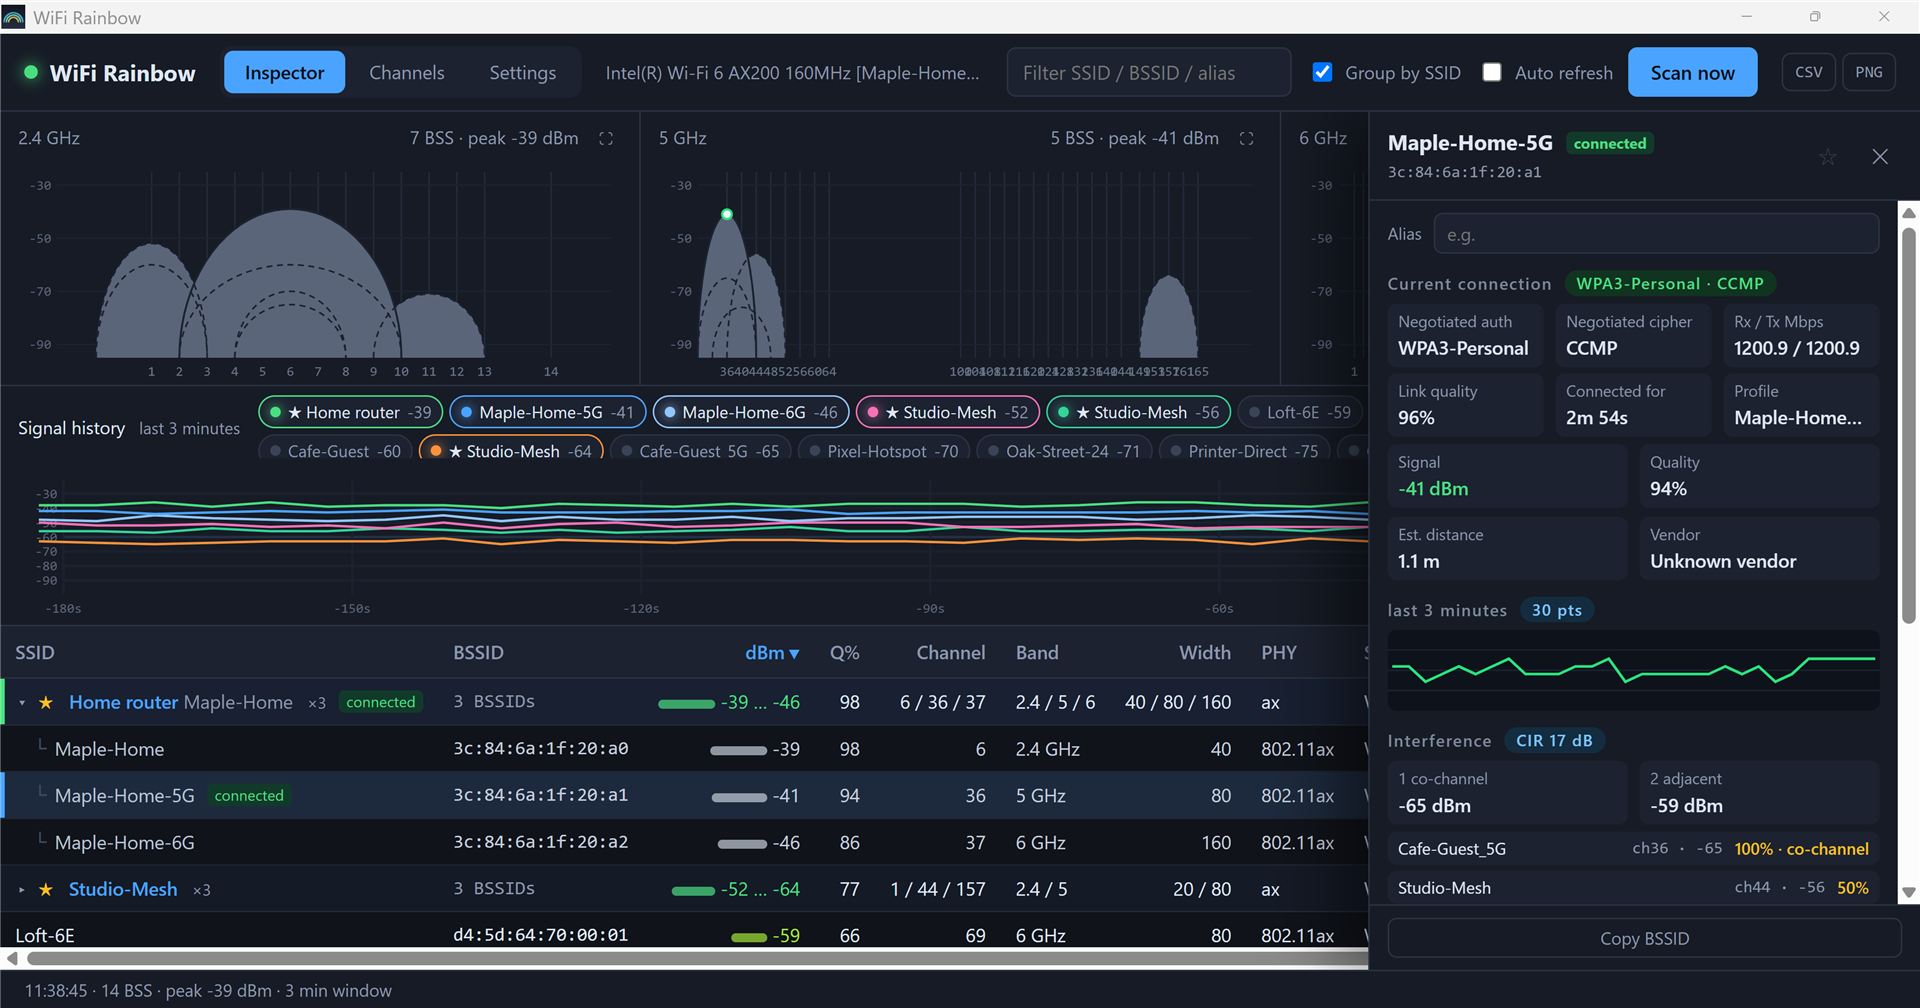
Task: Star Maple-Home-5G as favorite in detail panel
Action: coord(1827,157)
